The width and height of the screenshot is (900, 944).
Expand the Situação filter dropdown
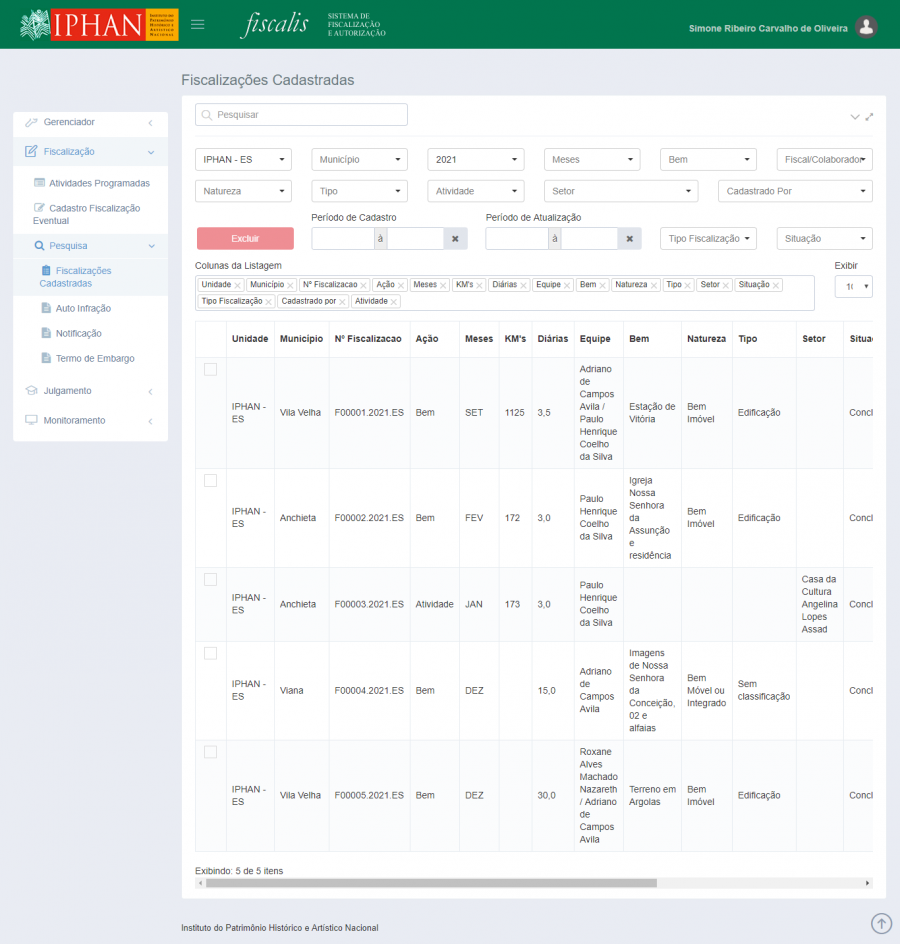tap(824, 239)
